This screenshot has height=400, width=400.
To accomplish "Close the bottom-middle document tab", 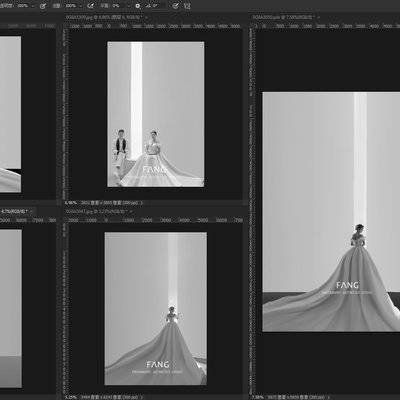I will pos(130,211).
